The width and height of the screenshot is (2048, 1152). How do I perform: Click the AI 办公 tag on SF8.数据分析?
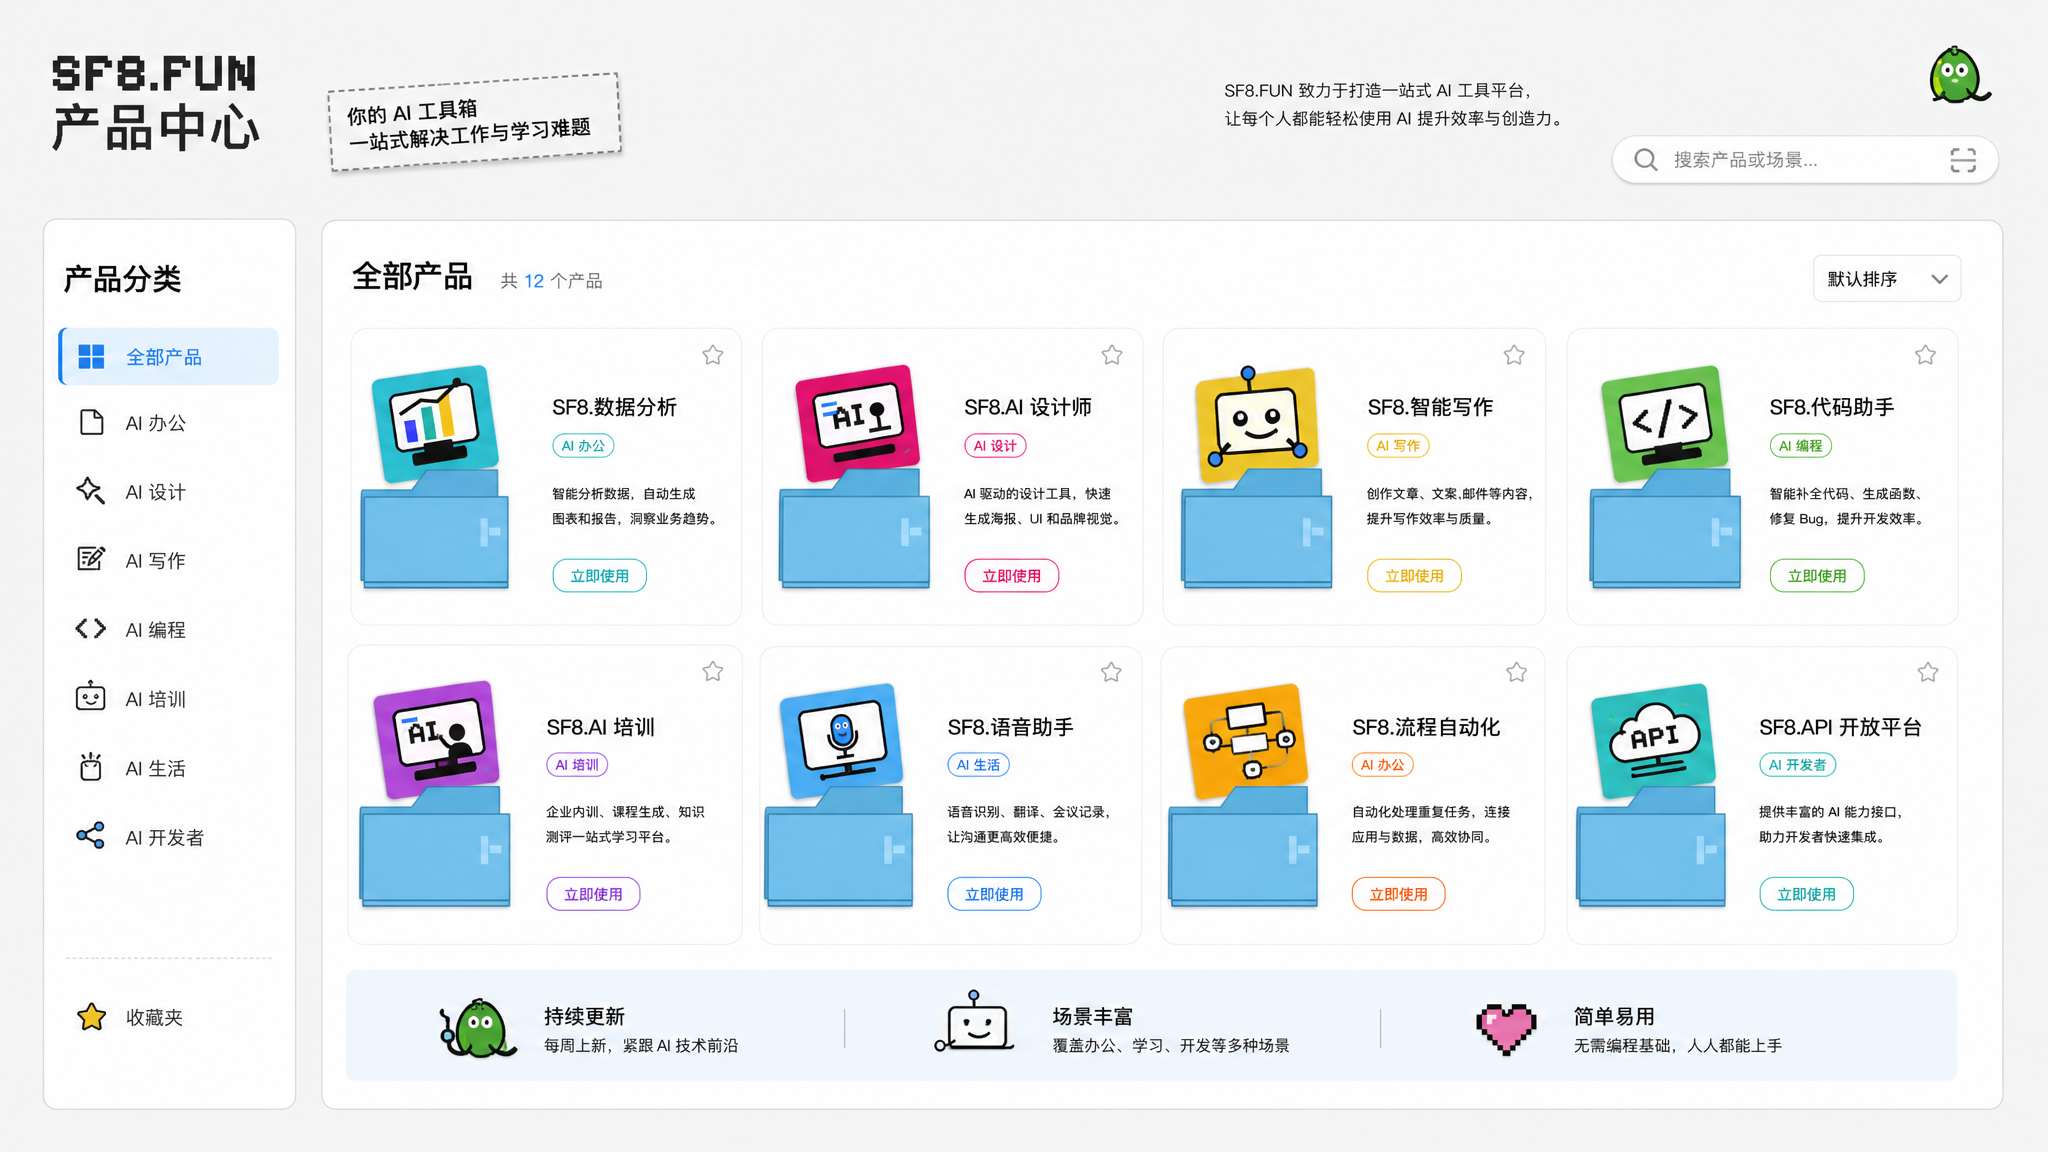583,446
